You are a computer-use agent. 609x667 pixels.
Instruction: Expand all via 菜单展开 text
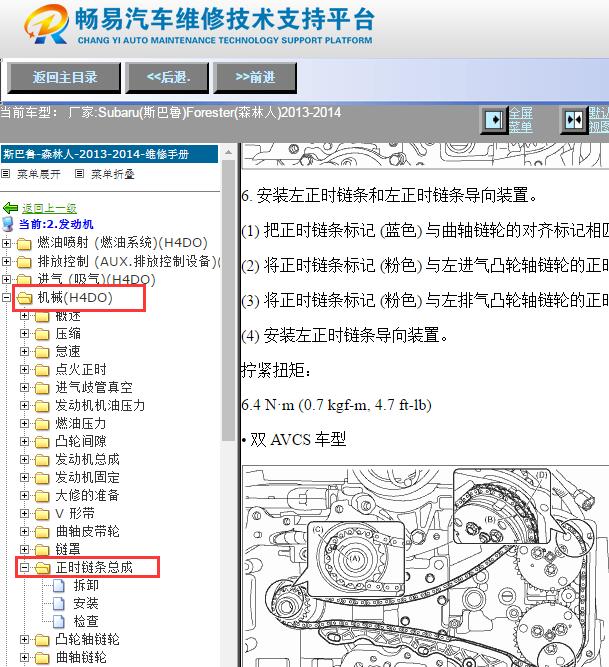pyautogui.click(x=39, y=174)
